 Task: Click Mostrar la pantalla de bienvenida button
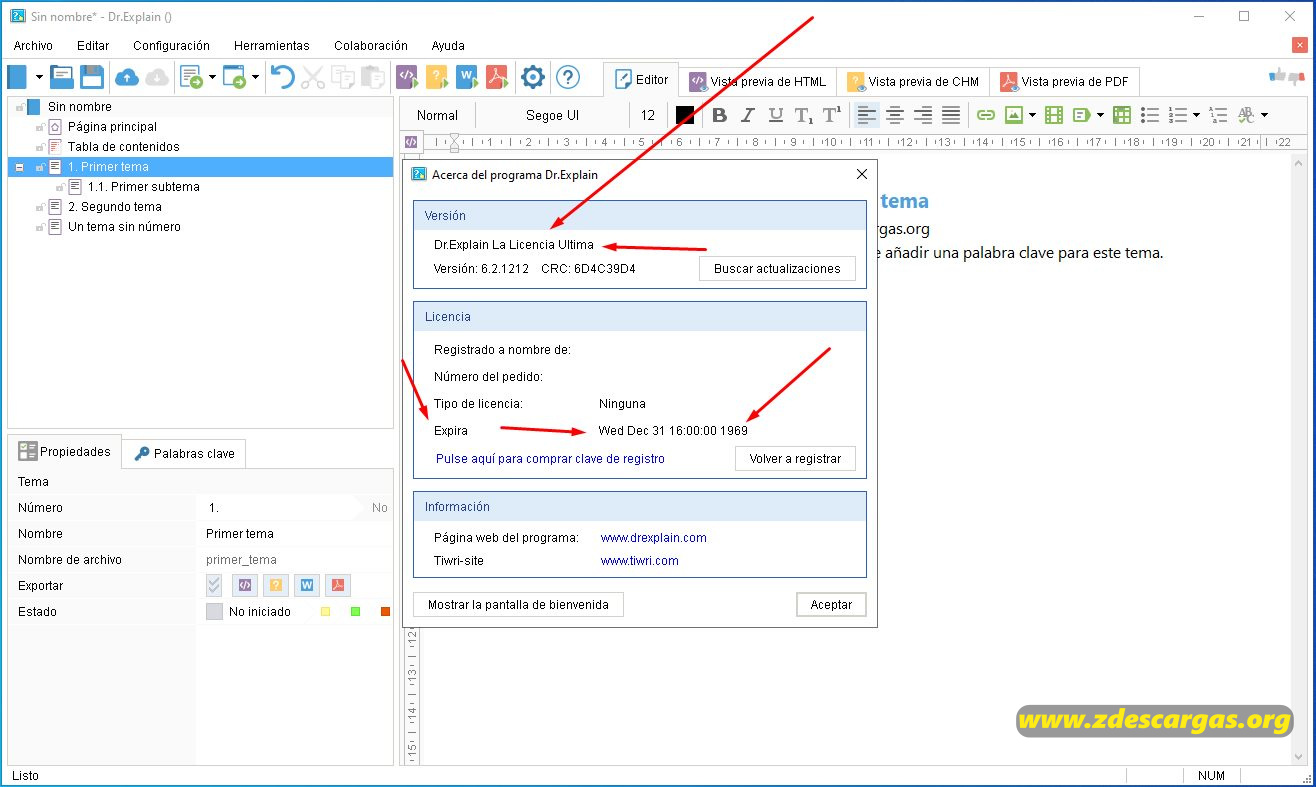pyautogui.click(x=518, y=605)
